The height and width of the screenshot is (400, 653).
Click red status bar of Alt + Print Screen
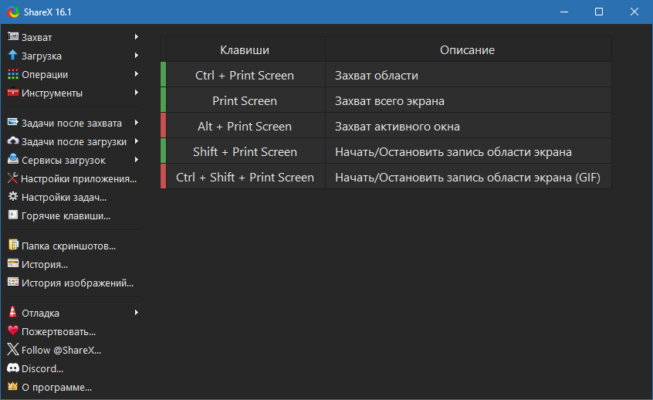point(163,125)
